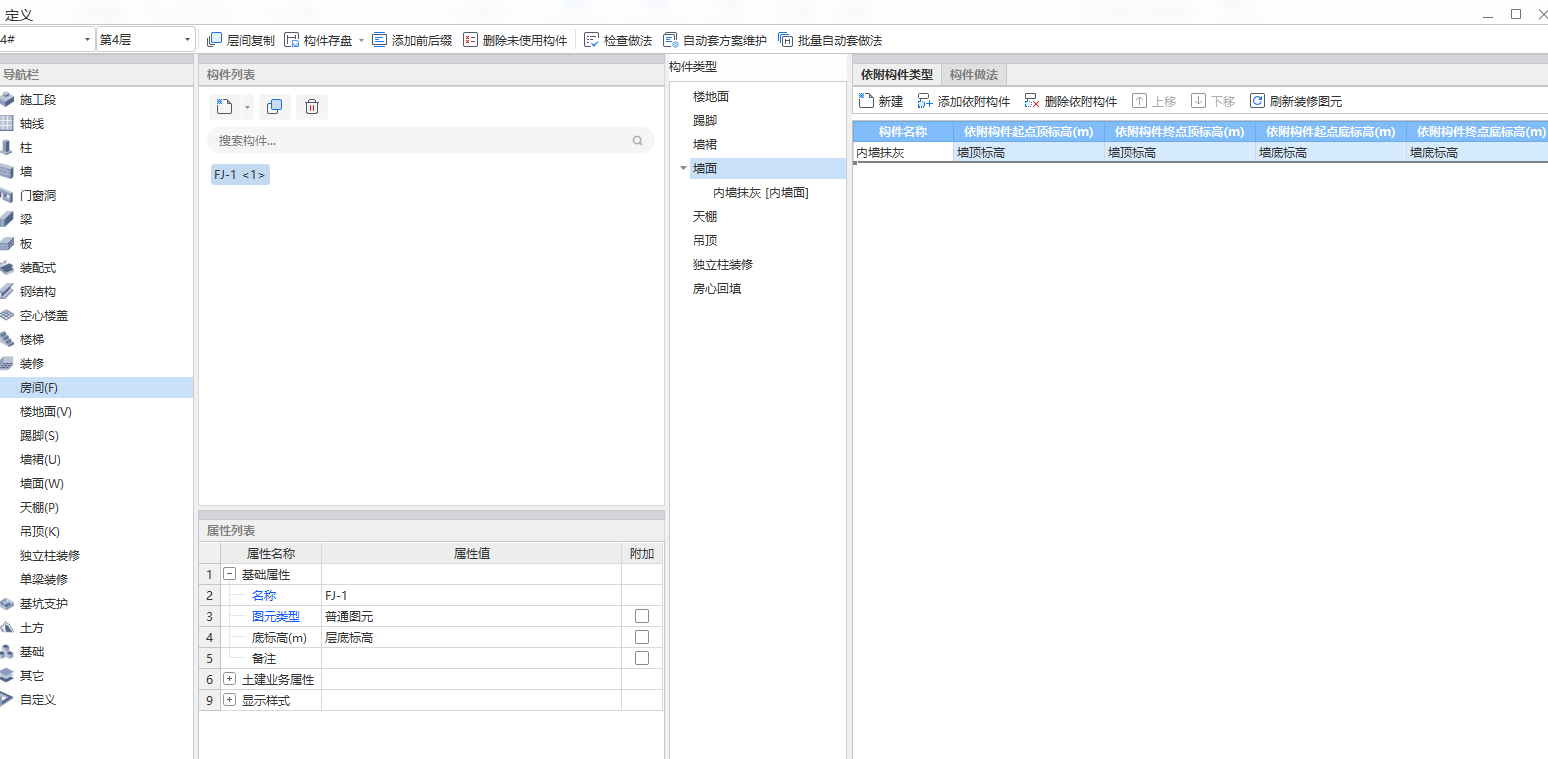Select the FJ-1 component in the list
Viewport: 1548px width, 759px height.
[240, 174]
